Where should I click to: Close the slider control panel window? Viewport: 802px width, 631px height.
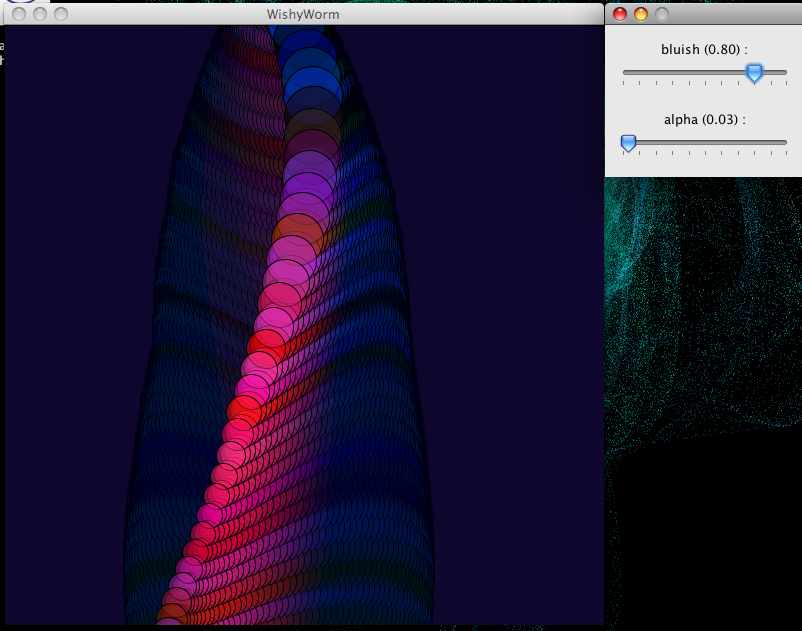[x=620, y=14]
